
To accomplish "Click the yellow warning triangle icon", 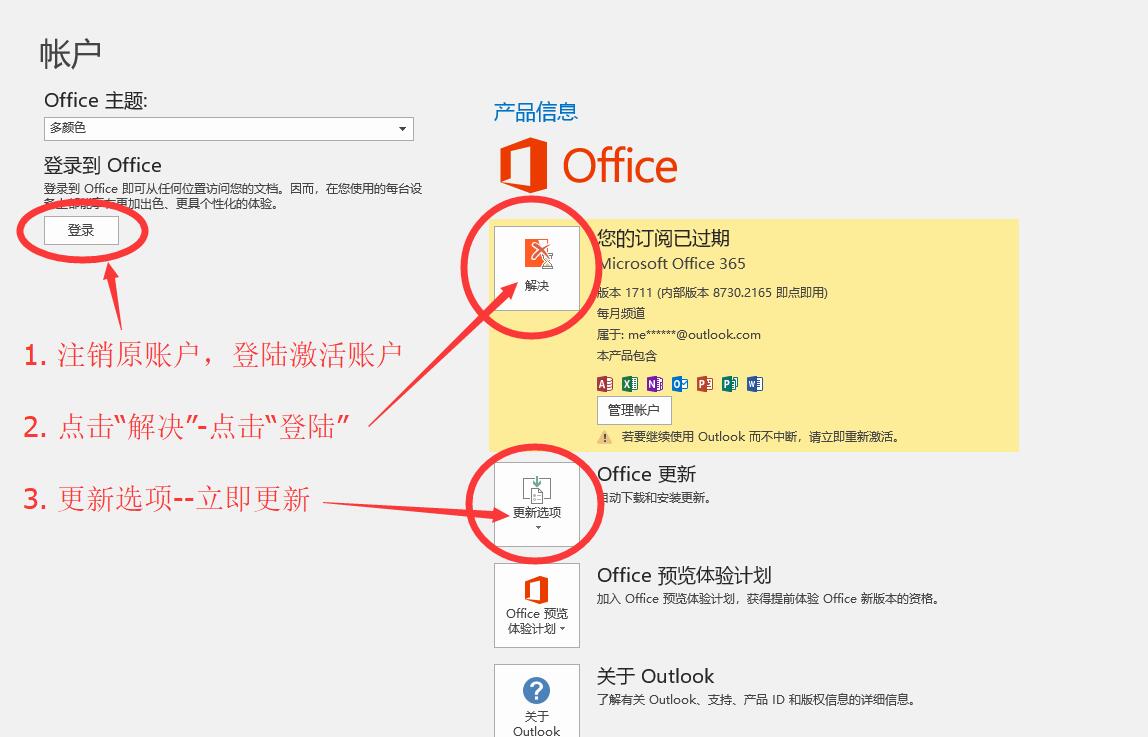I will (605, 437).
